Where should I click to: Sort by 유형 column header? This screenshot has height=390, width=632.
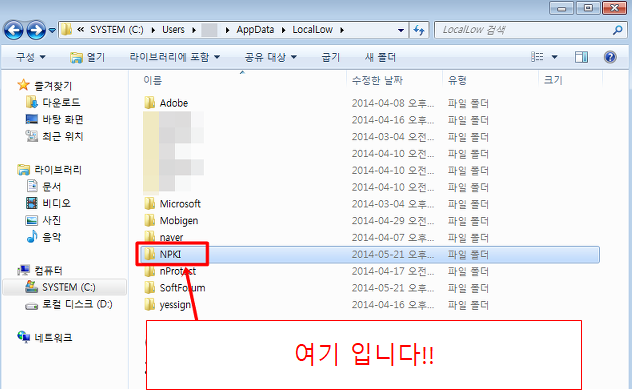pos(457,80)
